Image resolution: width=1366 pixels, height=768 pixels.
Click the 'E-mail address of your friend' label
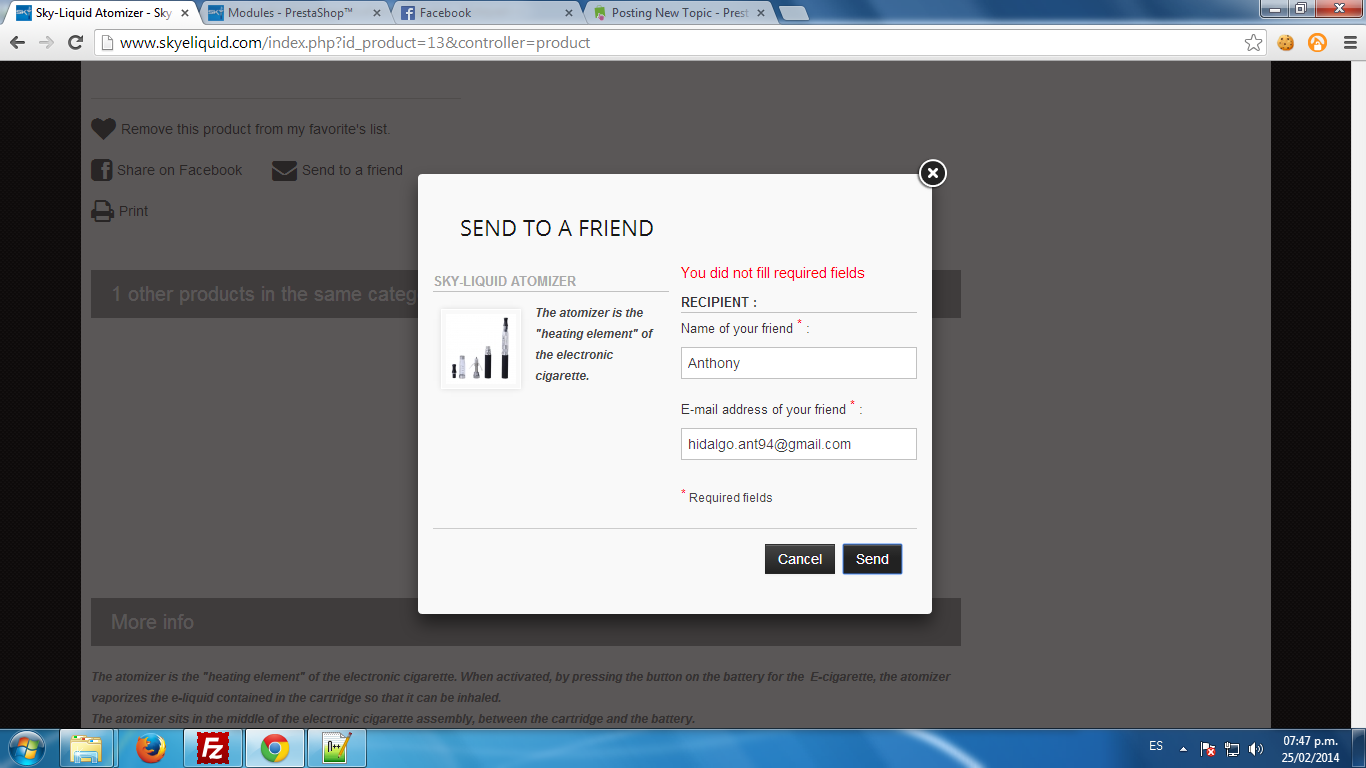pos(764,409)
